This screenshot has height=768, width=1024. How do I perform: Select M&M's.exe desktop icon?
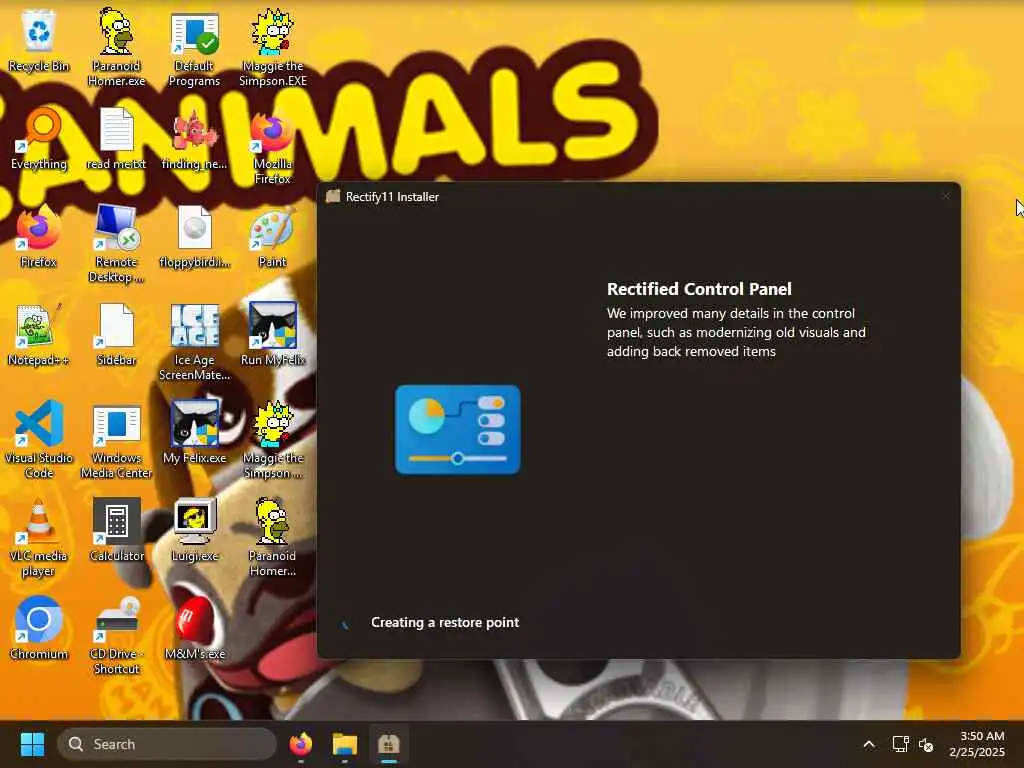pyautogui.click(x=194, y=628)
